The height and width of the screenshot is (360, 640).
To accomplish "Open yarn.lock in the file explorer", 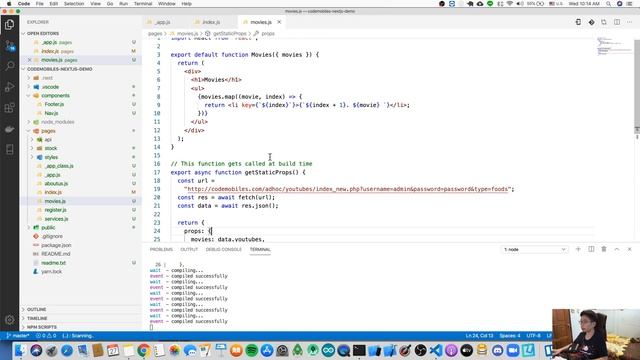I will click(x=51, y=271).
